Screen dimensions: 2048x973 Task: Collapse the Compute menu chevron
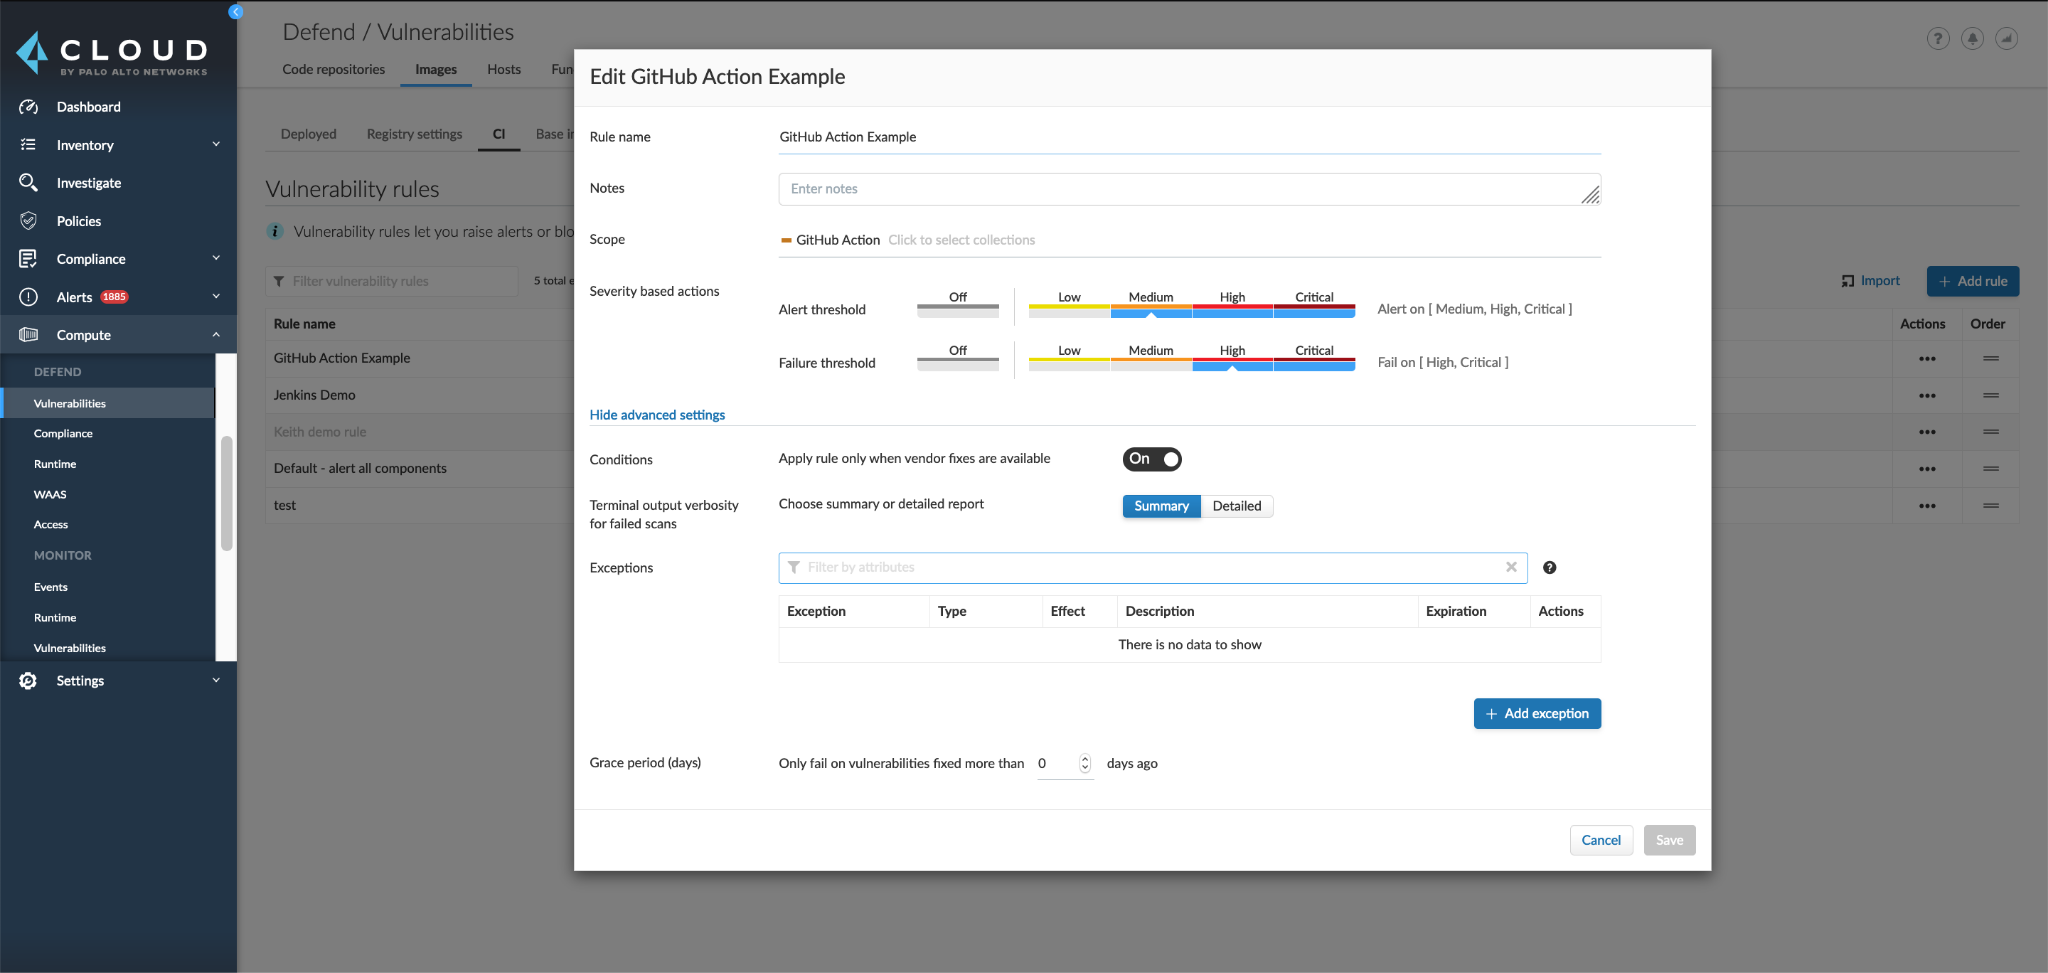coord(216,334)
